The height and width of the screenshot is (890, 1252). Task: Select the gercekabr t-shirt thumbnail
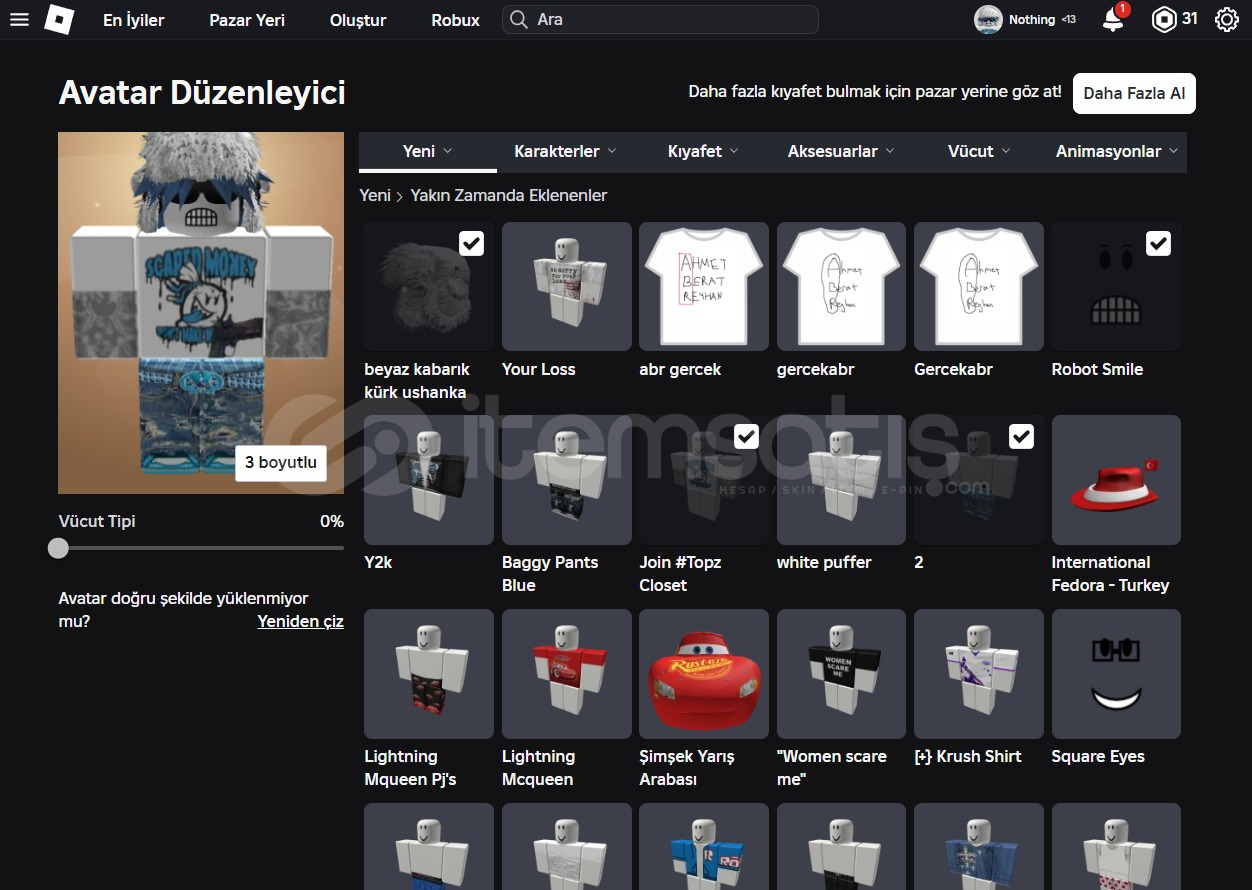point(841,286)
